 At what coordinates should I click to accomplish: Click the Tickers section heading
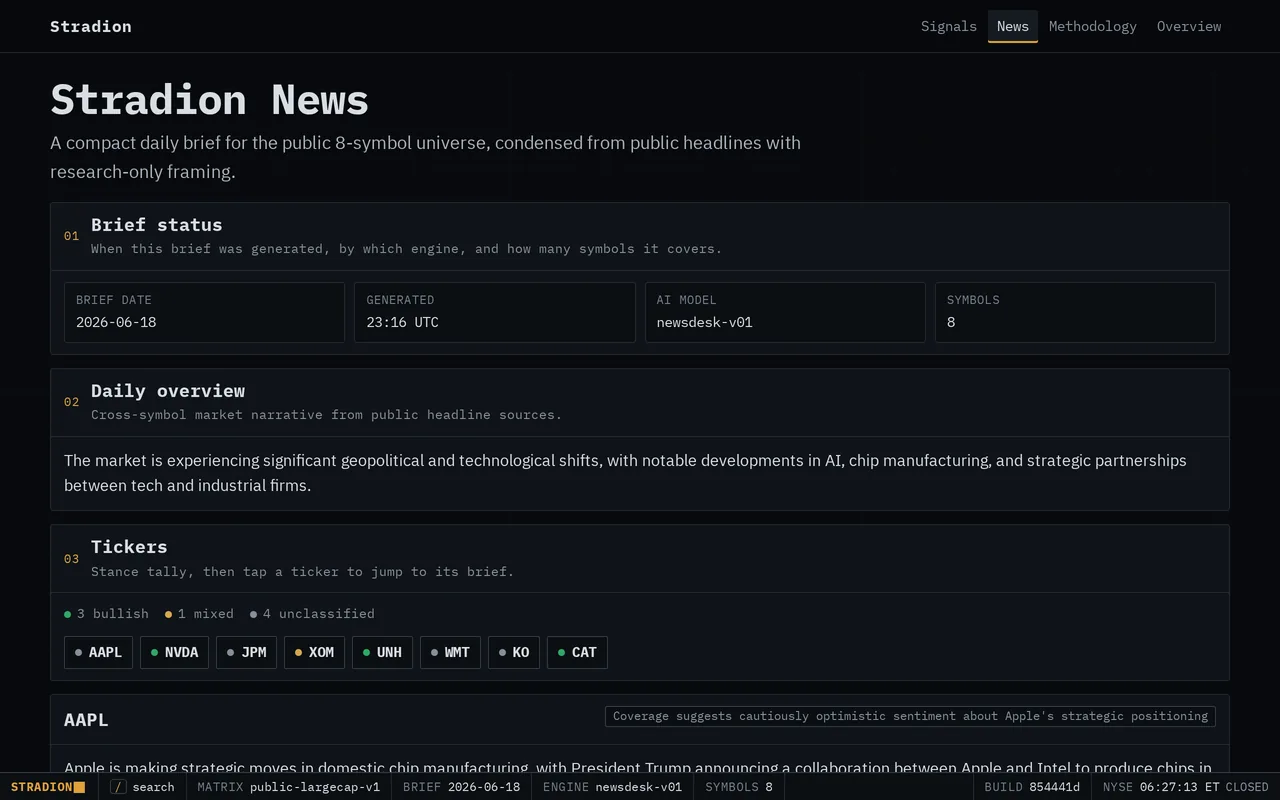coord(129,547)
